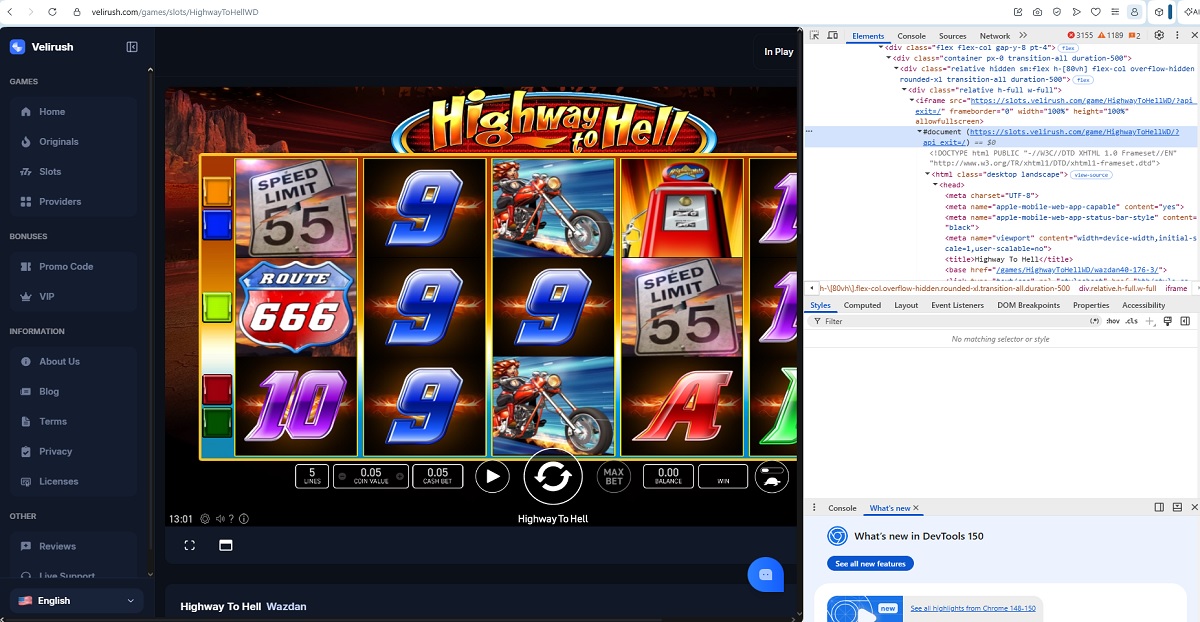The image size is (1200, 622).
Task: Open game help question mark
Action: coord(232,519)
